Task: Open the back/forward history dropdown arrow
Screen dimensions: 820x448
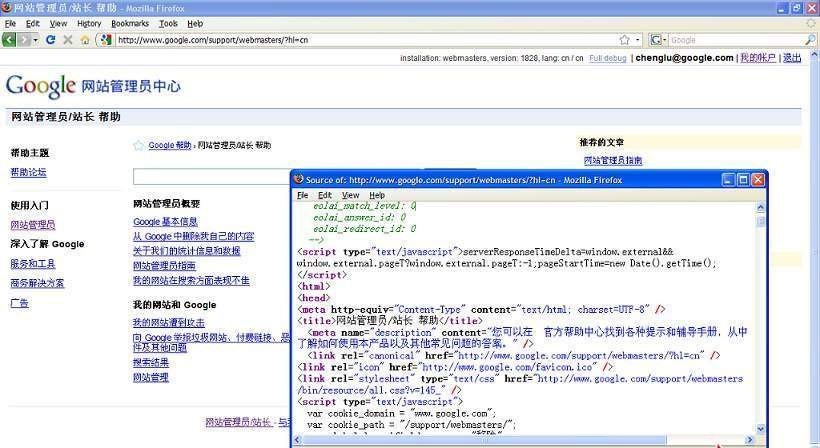Action: (x=36, y=40)
